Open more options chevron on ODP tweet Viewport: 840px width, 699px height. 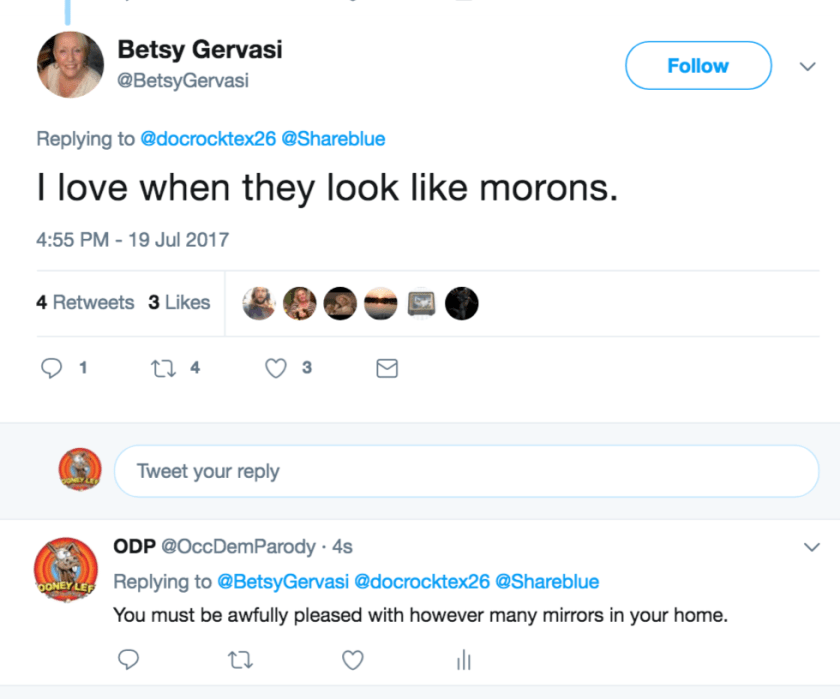(x=811, y=547)
